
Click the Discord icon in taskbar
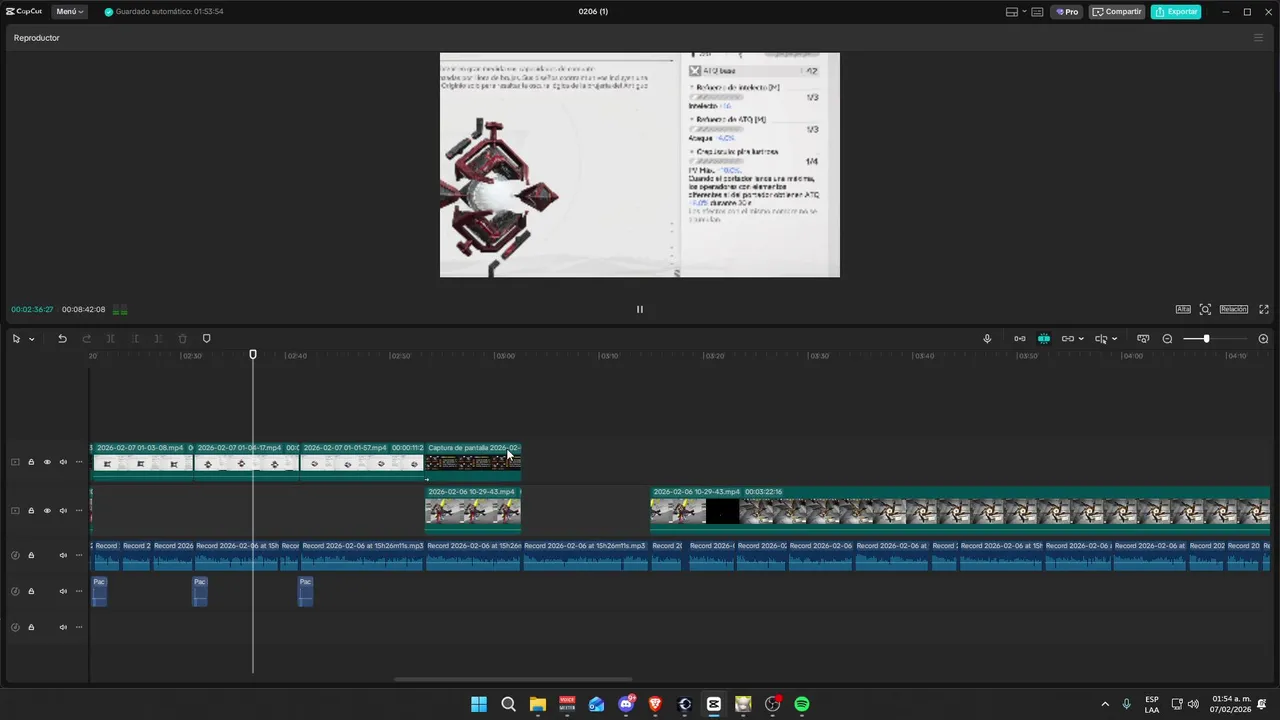[x=626, y=704]
